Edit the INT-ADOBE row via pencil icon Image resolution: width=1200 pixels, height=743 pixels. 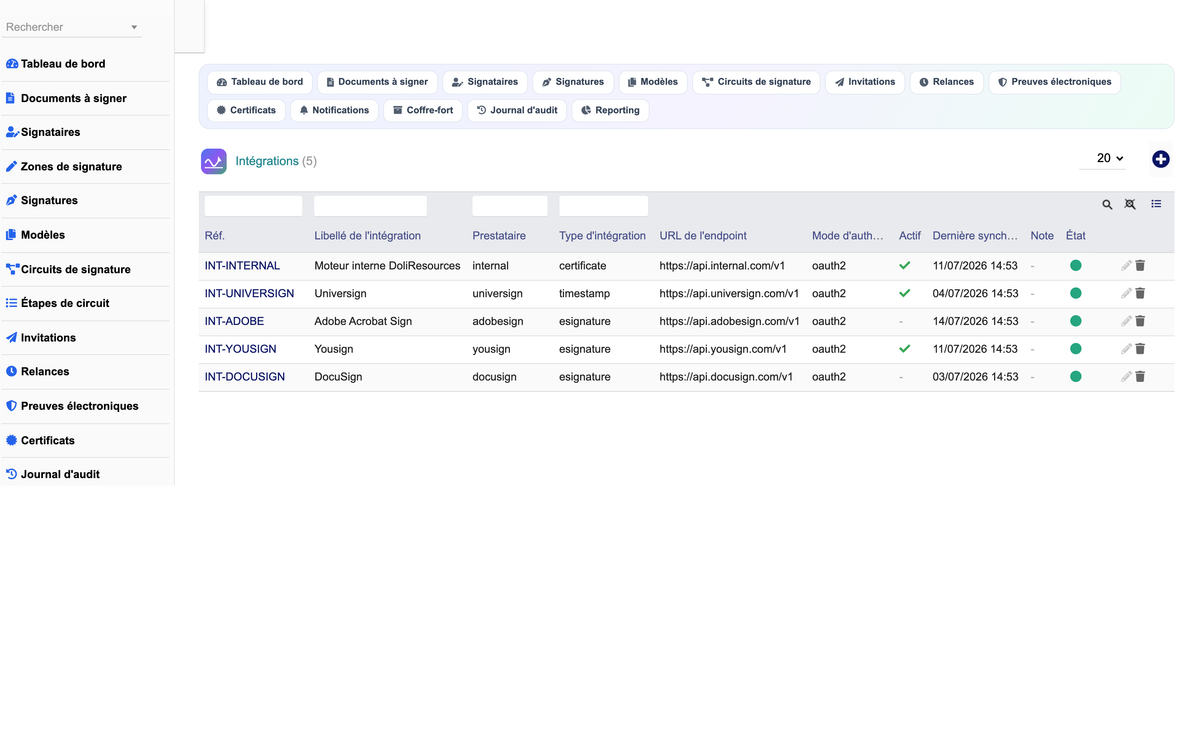[x=1126, y=321]
